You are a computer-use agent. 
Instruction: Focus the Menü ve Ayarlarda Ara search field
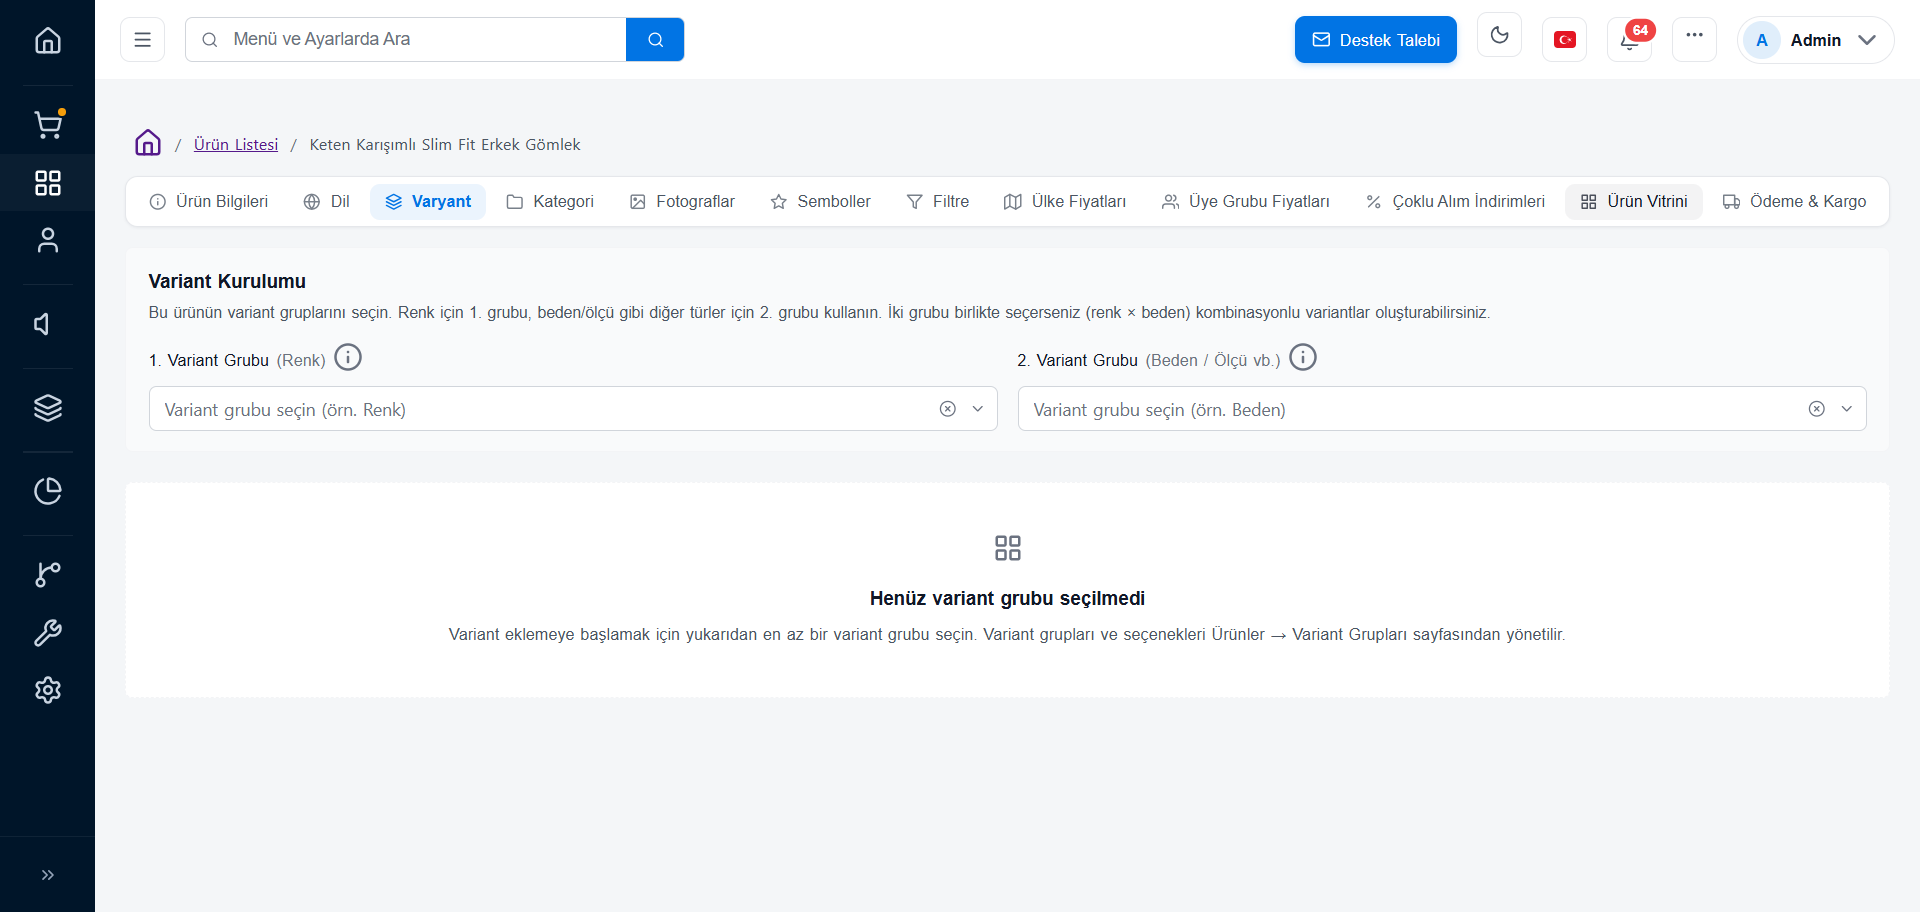tap(406, 39)
